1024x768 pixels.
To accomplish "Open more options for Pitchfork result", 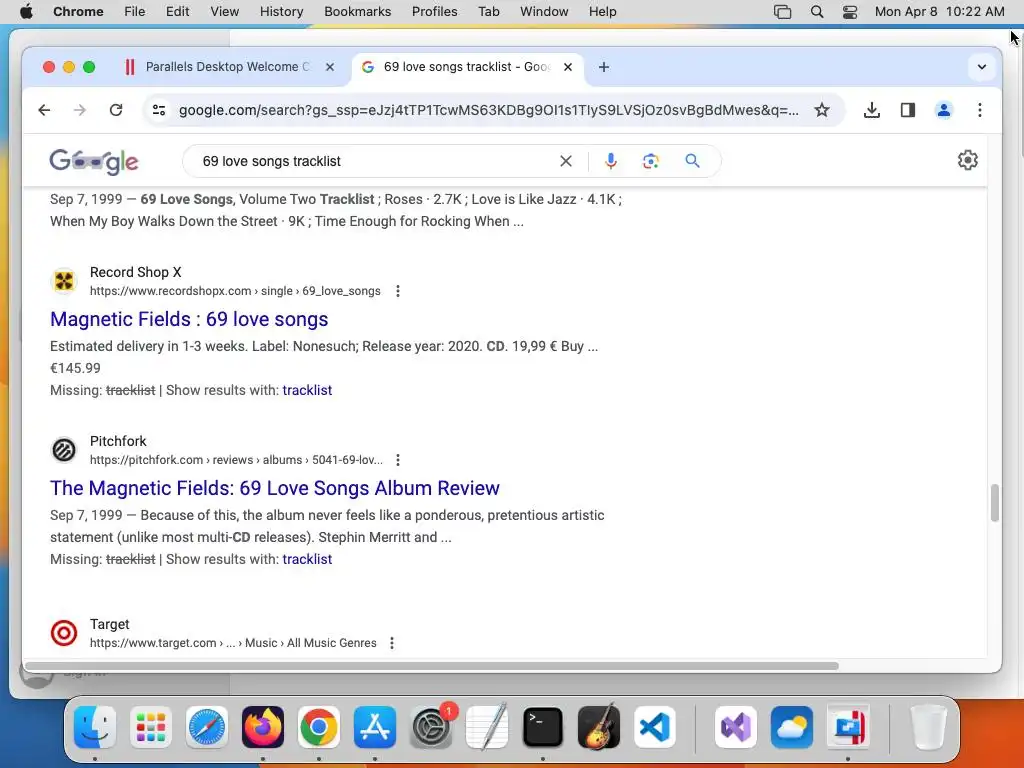I will (398, 460).
